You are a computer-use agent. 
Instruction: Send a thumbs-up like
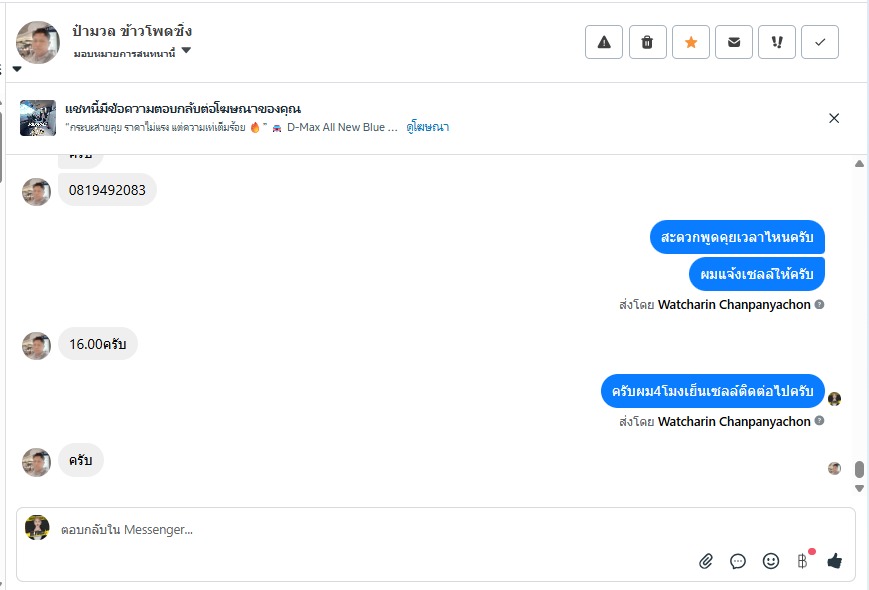click(835, 561)
